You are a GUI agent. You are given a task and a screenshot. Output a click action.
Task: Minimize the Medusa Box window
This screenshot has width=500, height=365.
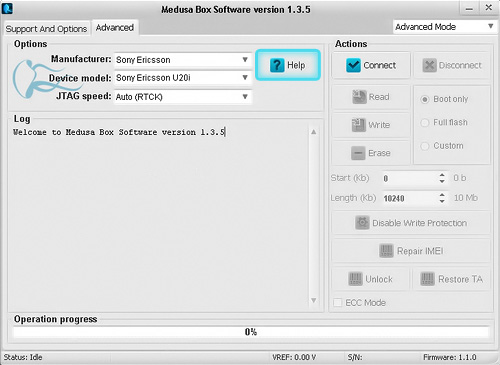469,9
